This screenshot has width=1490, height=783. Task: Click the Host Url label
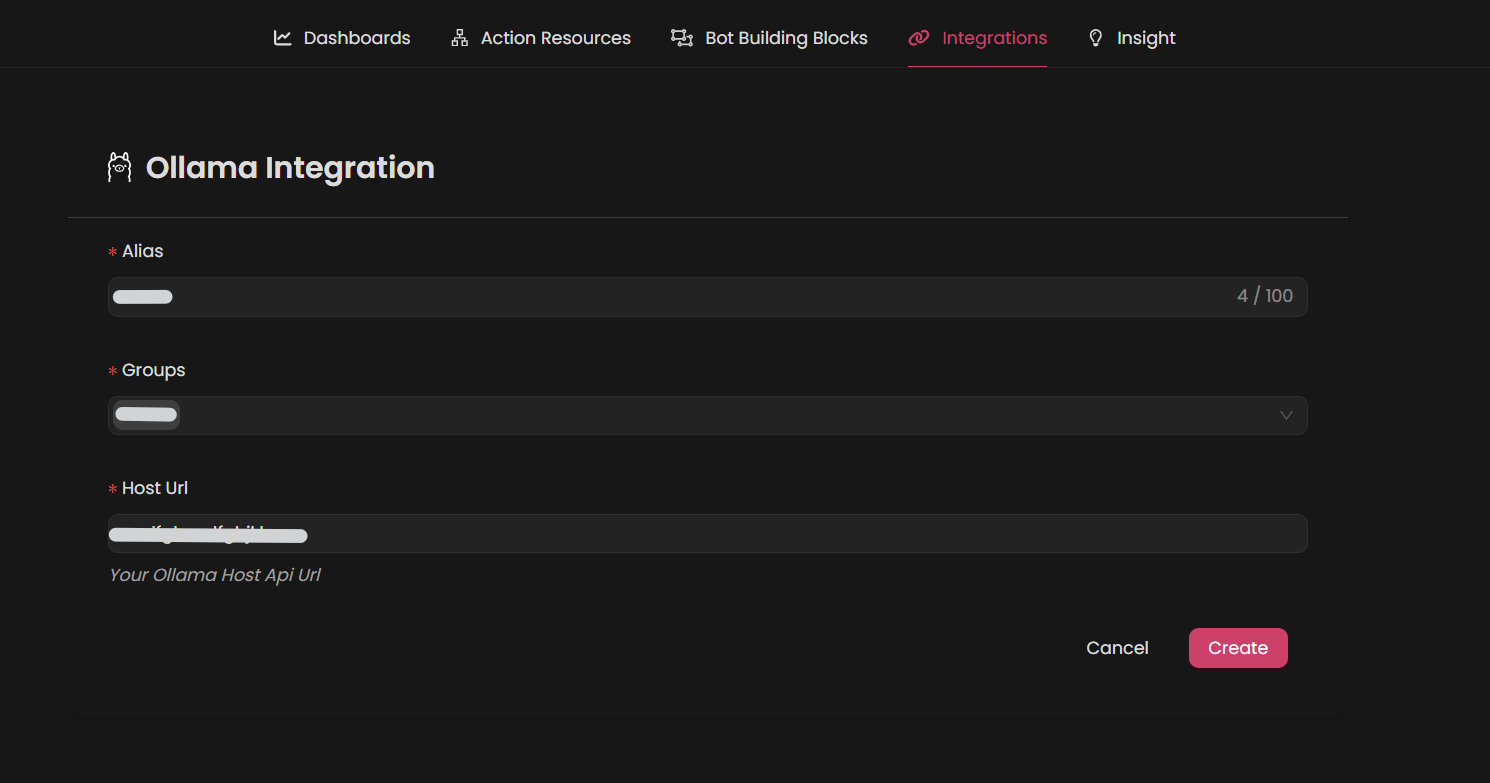click(155, 488)
